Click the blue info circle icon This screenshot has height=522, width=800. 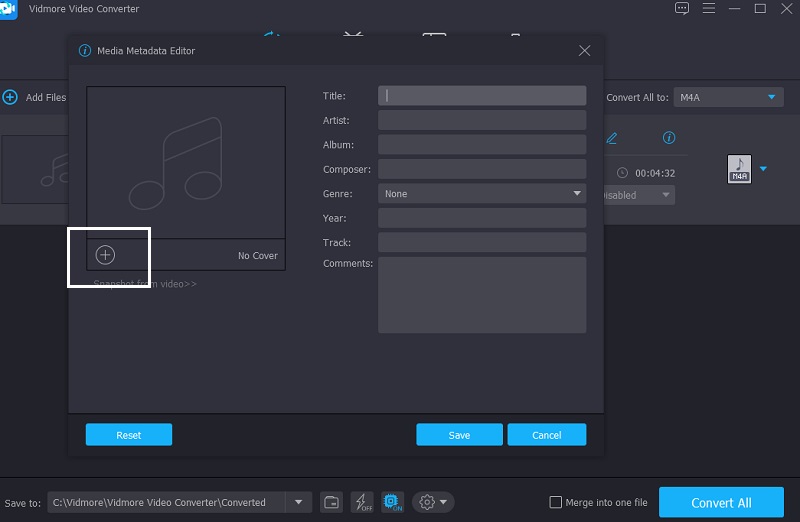(x=669, y=138)
